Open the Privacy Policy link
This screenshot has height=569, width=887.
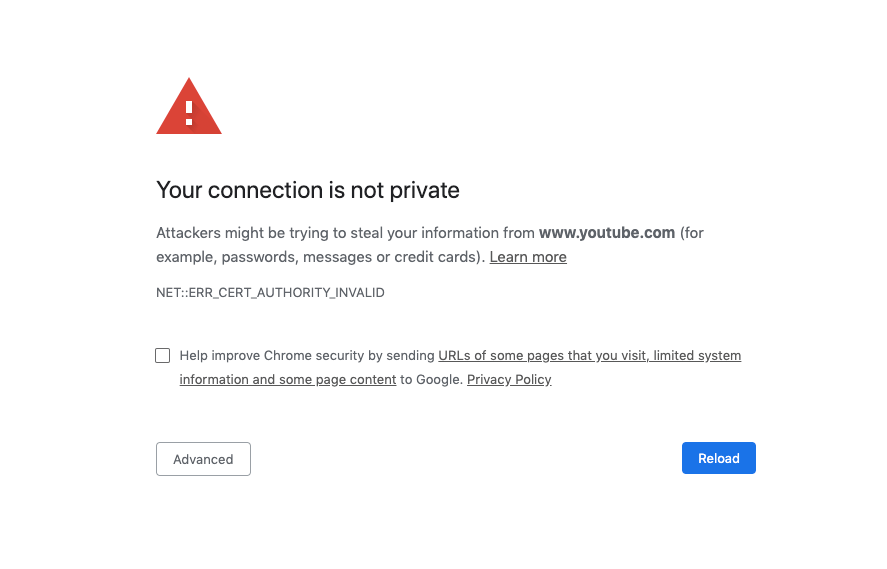(509, 380)
